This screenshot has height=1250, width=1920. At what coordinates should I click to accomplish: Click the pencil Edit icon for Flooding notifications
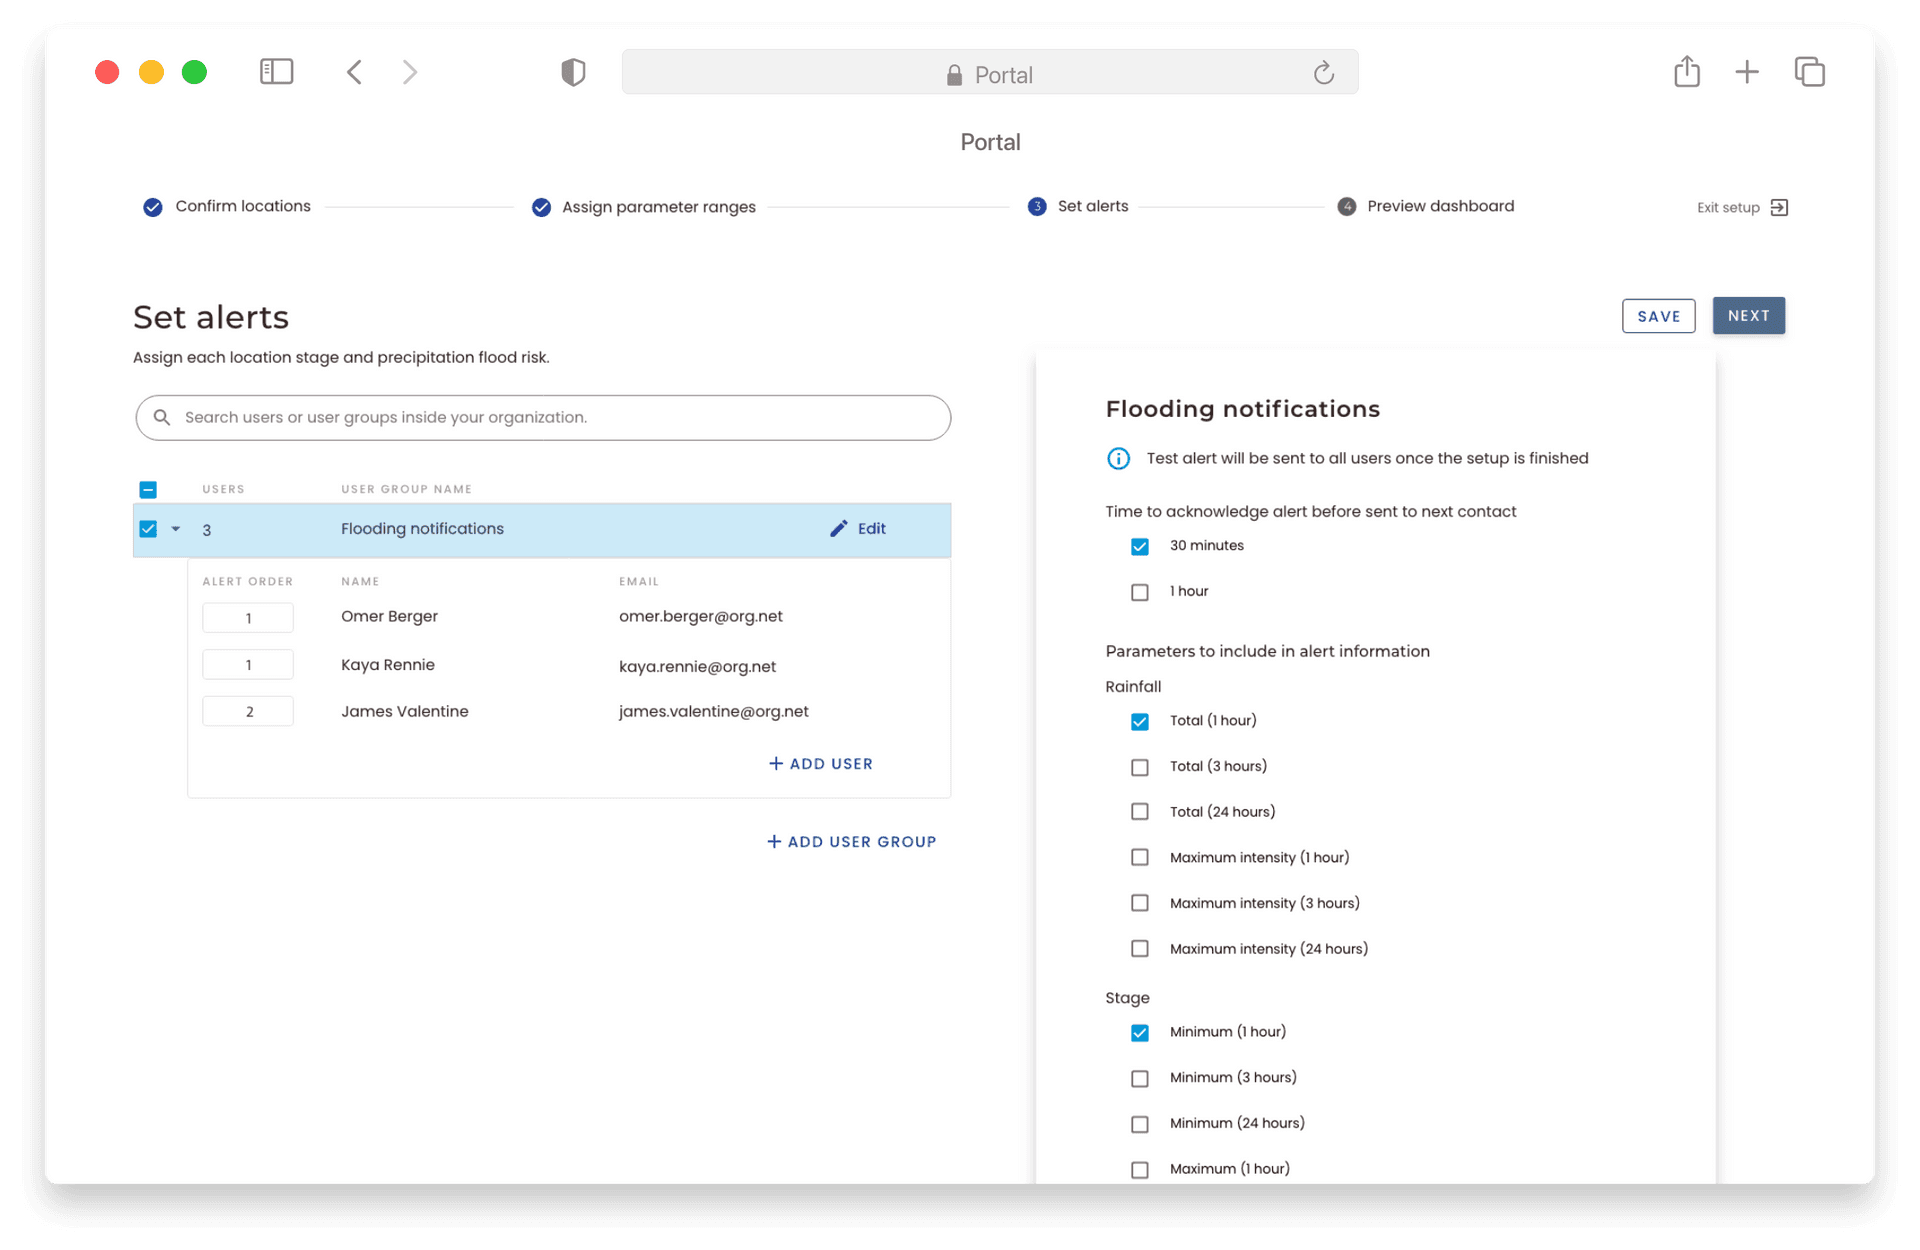point(839,529)
